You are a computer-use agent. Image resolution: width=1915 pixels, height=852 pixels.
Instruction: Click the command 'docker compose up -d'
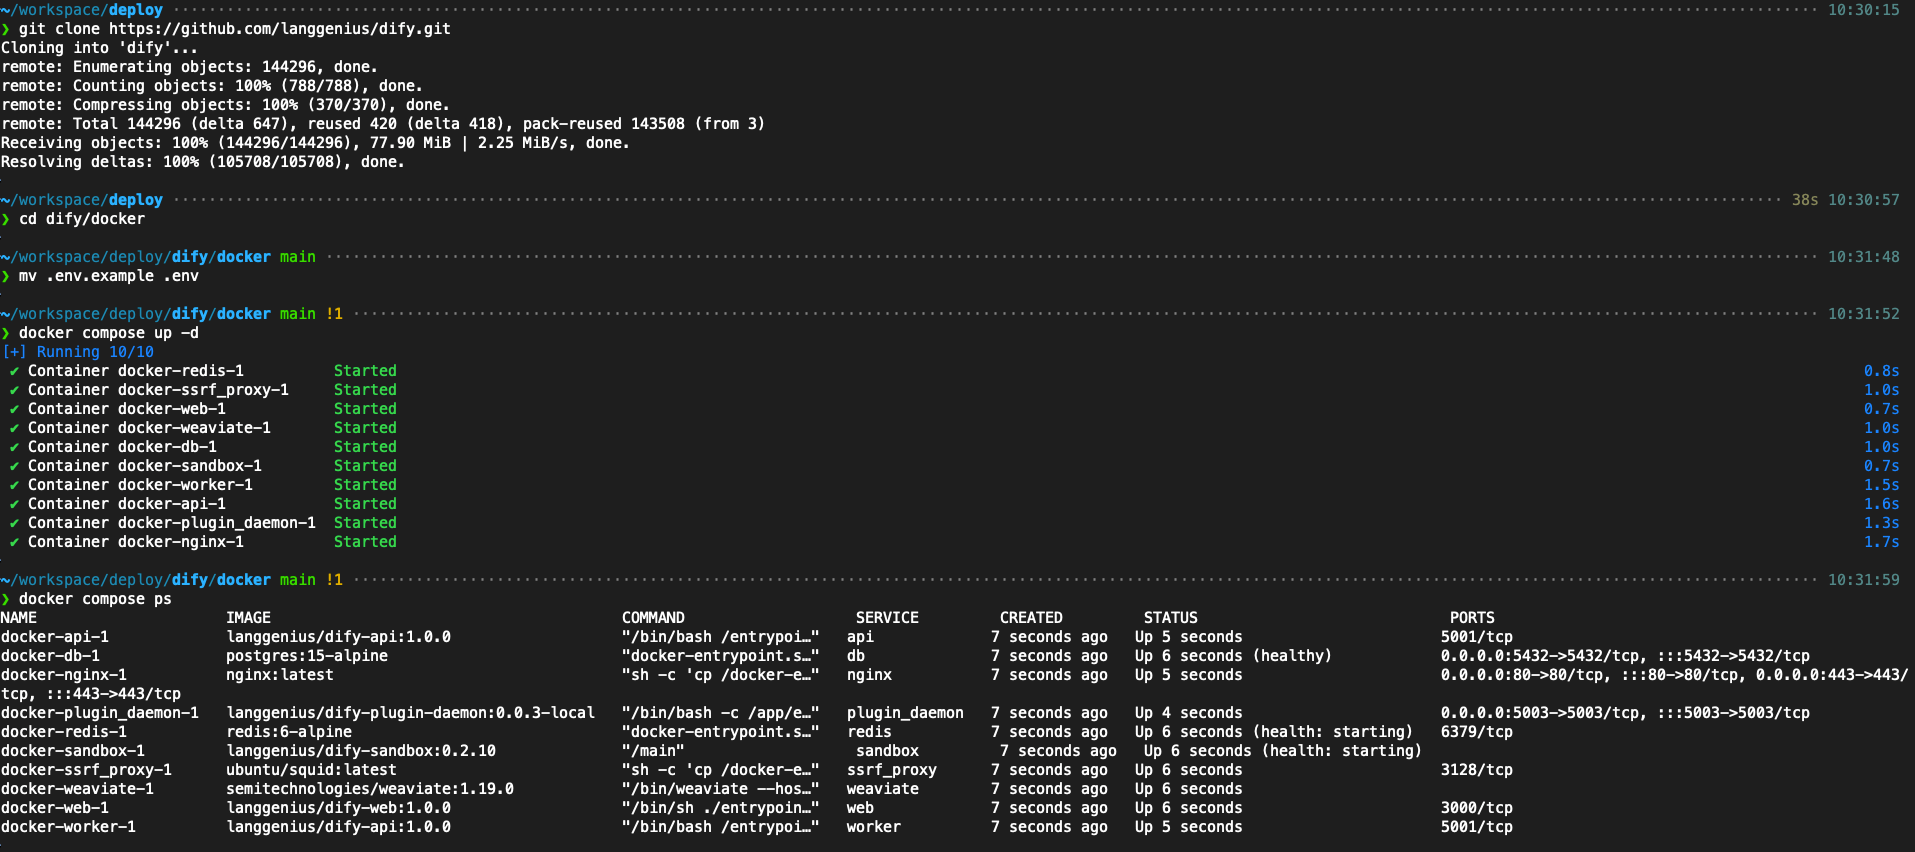pos(109,333)
